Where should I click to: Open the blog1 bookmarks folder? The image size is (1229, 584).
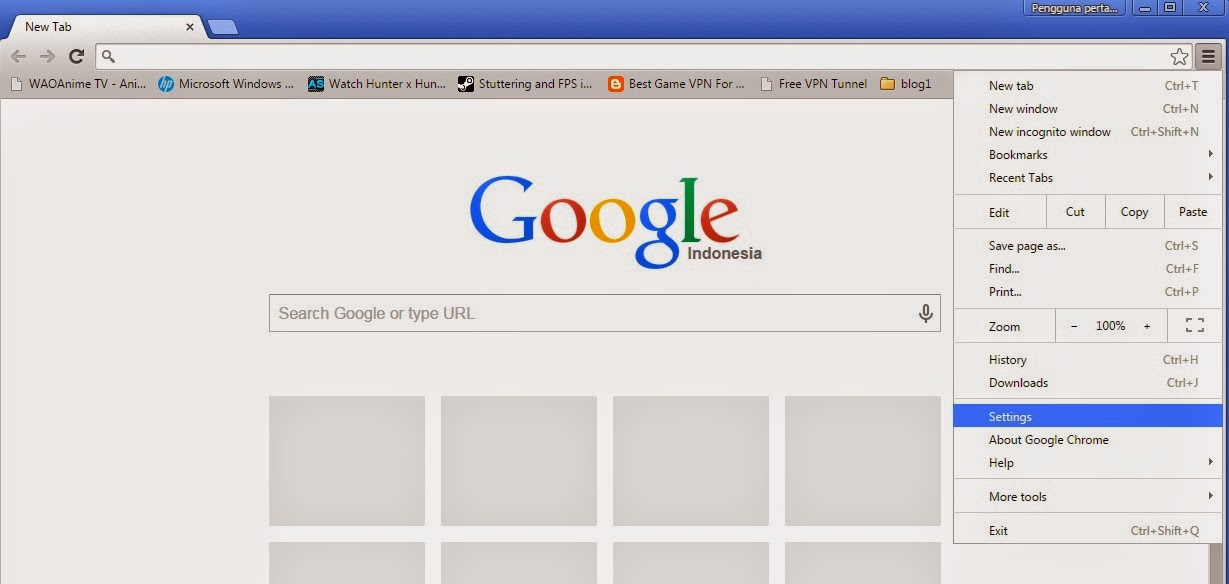pos(906,84)
